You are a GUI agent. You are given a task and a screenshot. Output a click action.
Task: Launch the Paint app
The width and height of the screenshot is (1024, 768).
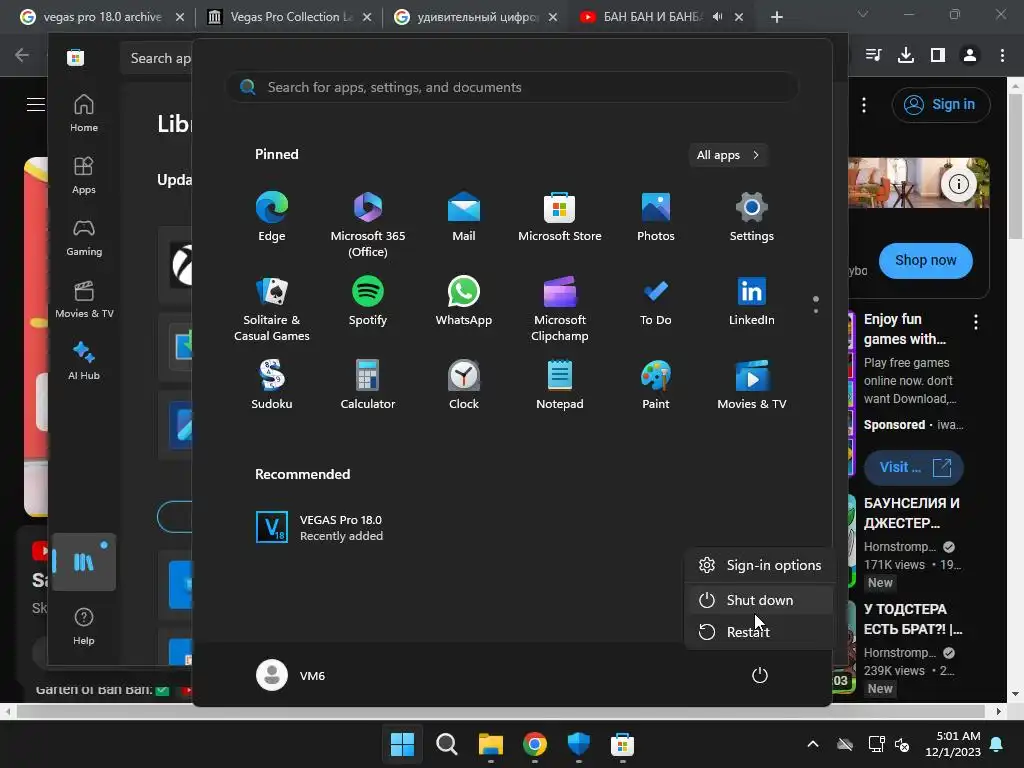tap(656, 385)
